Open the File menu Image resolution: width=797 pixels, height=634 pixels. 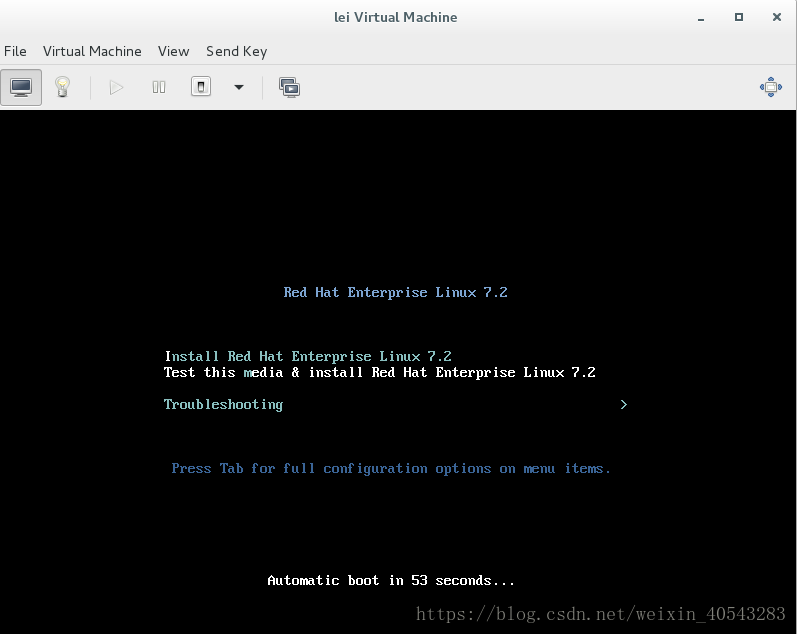tap(15, 51)
